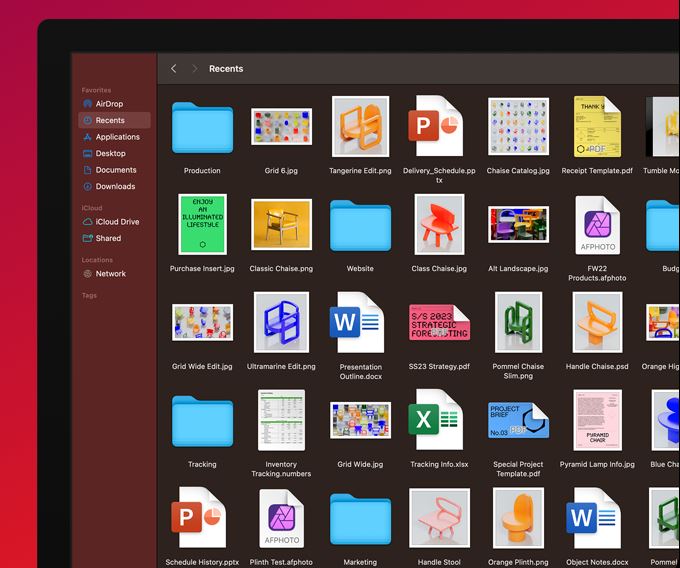Select Recents in the sidebar
This screenshot has width=680, height=568.
coord(114,120)
